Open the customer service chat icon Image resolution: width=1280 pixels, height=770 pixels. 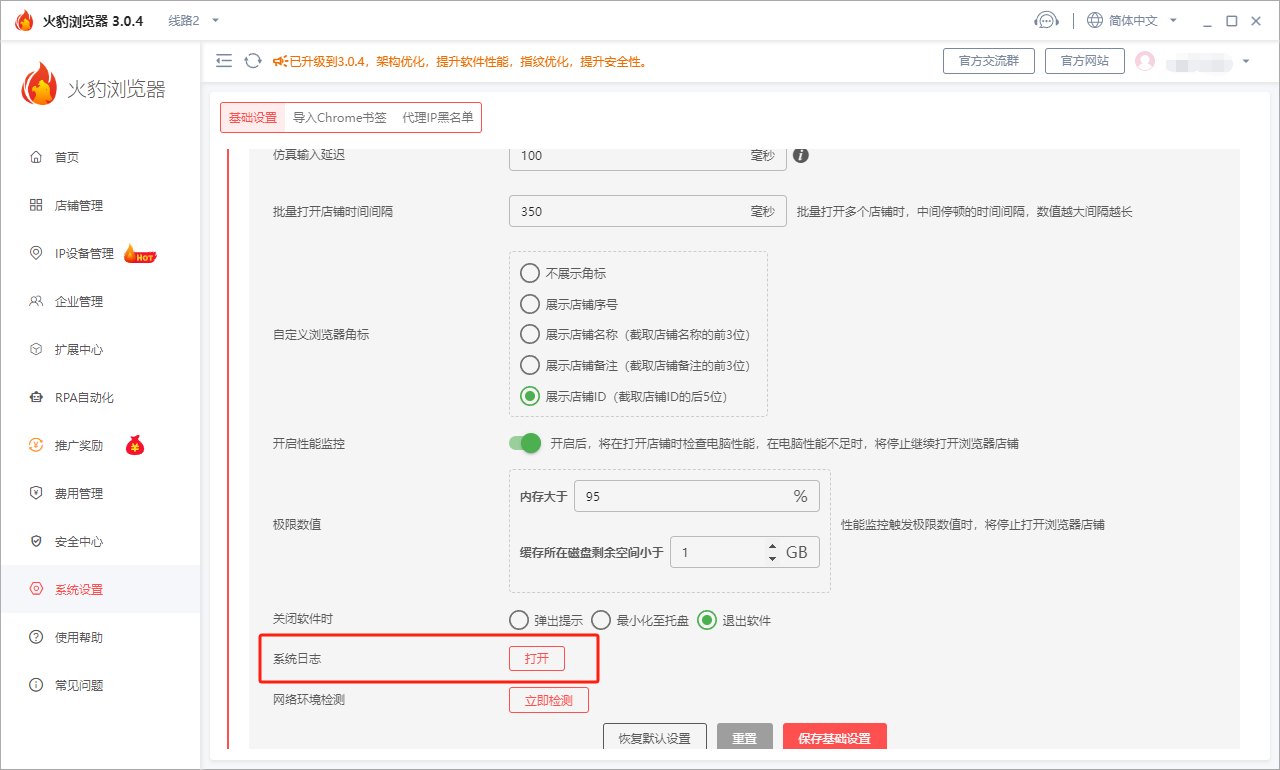pyautogui.click(x=1046, y=18)
